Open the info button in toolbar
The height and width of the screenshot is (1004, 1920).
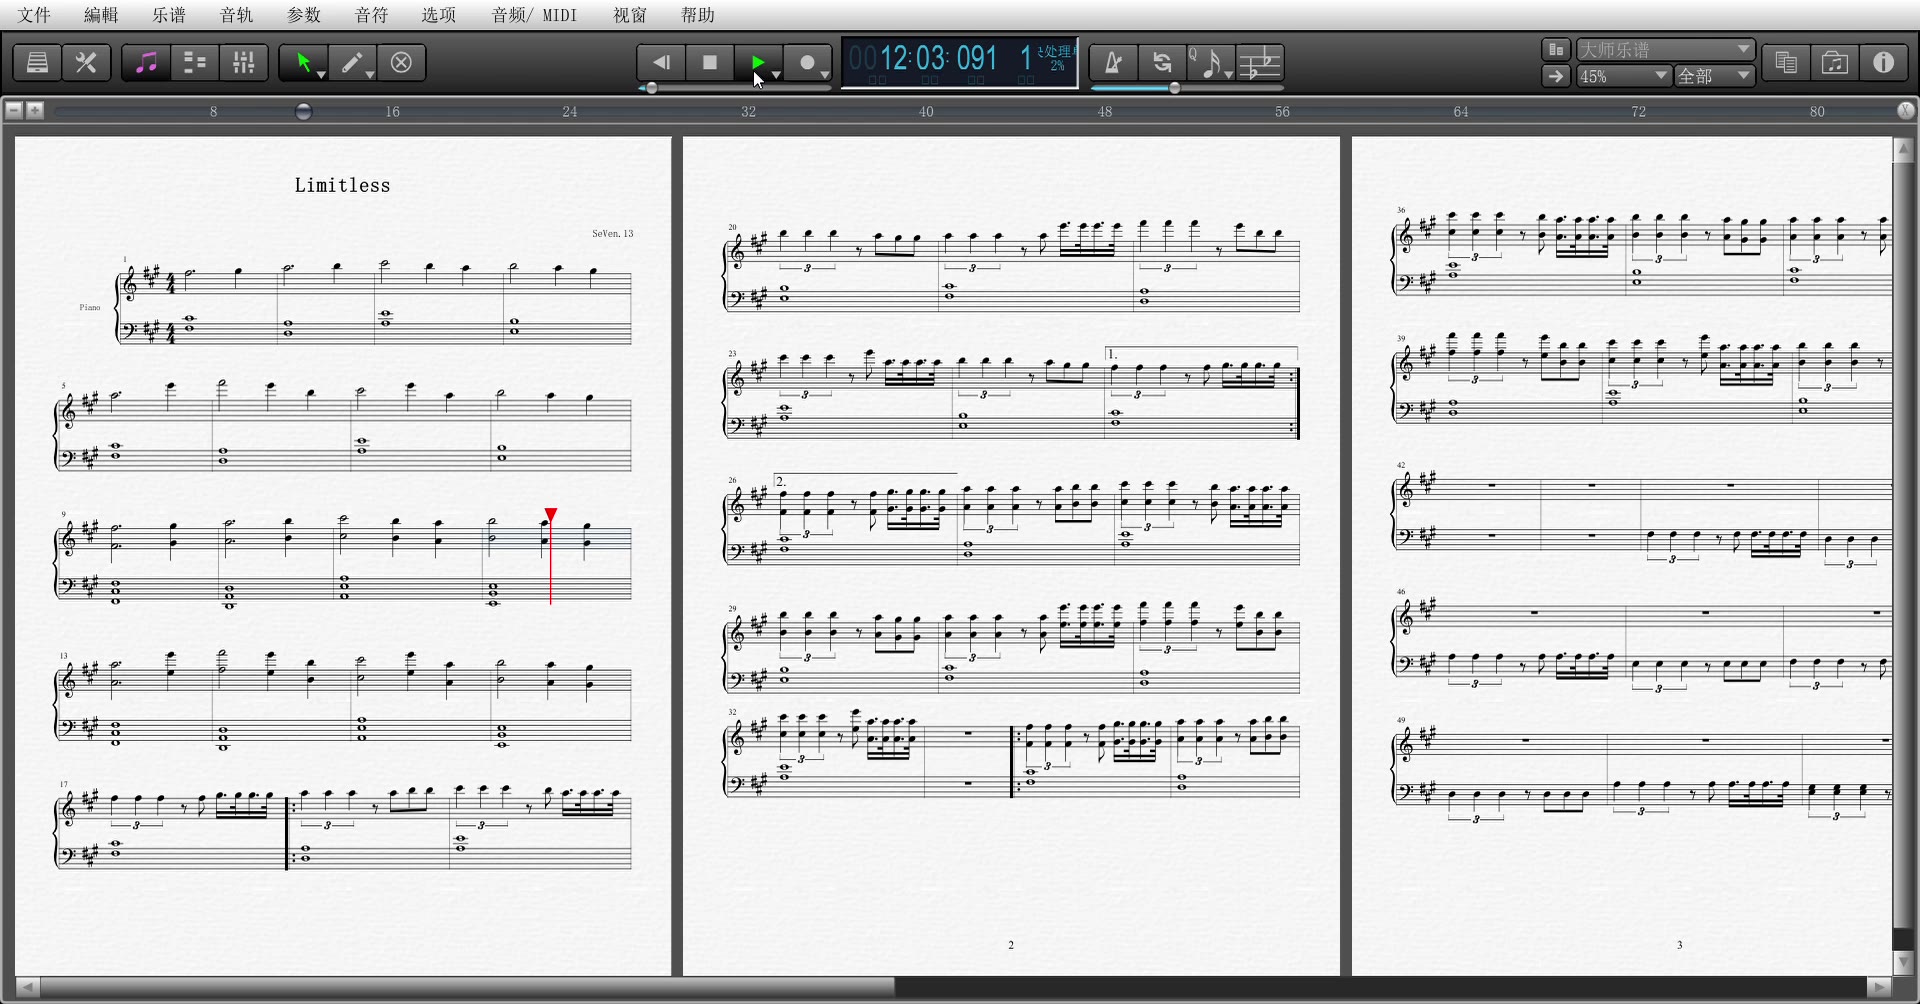tap(1883, 63)
